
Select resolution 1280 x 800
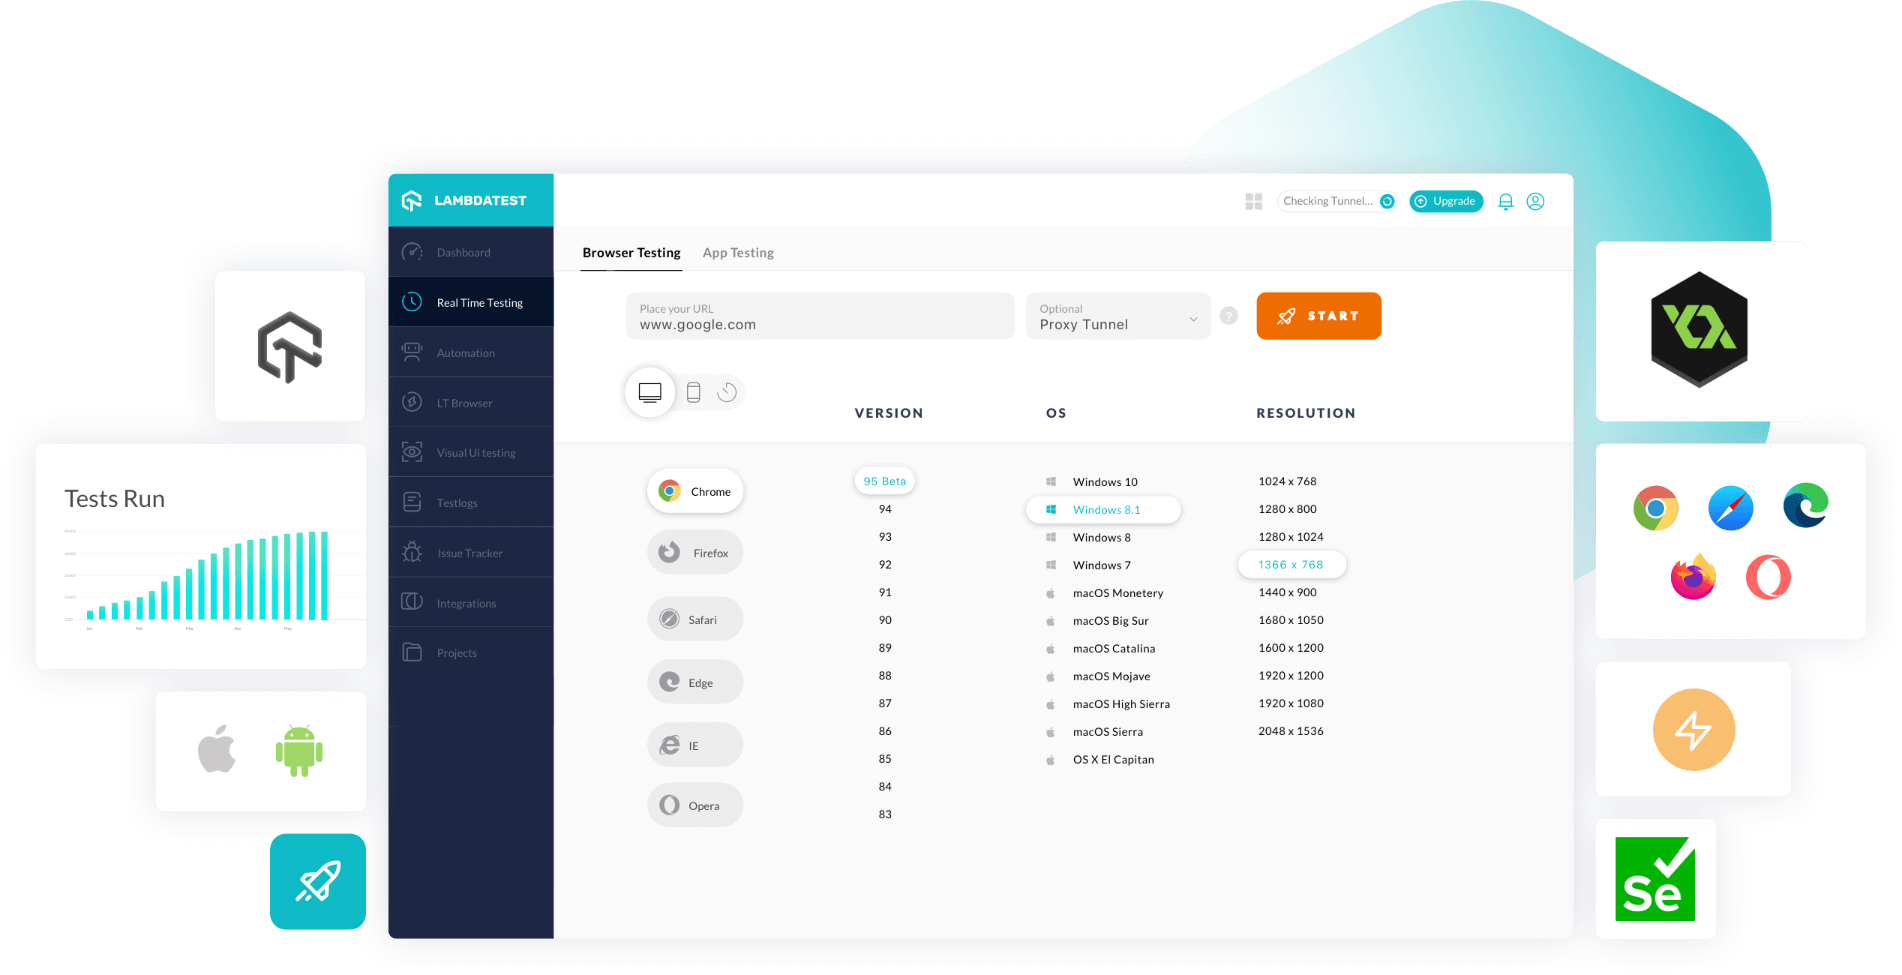click(x=1287, y=509)
